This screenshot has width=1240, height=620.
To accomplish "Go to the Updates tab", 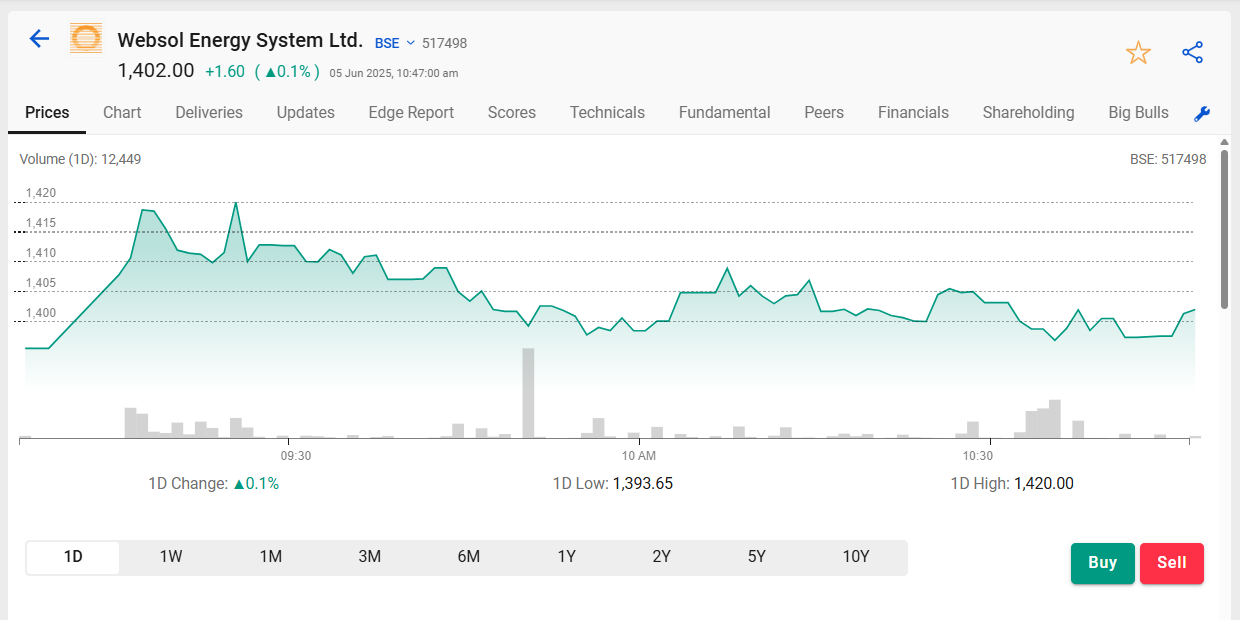I will click(x=306, y=113).
